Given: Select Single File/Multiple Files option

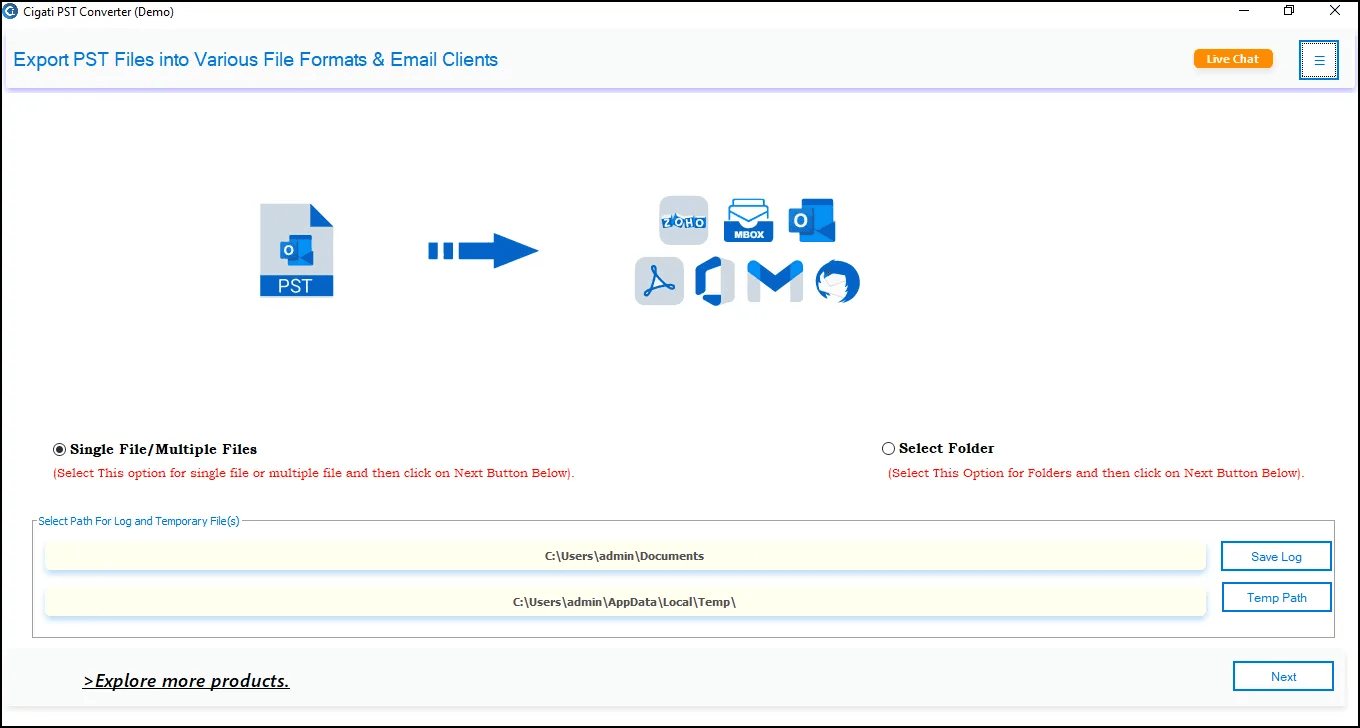Looking at the screenshot, I should [155, 449].
